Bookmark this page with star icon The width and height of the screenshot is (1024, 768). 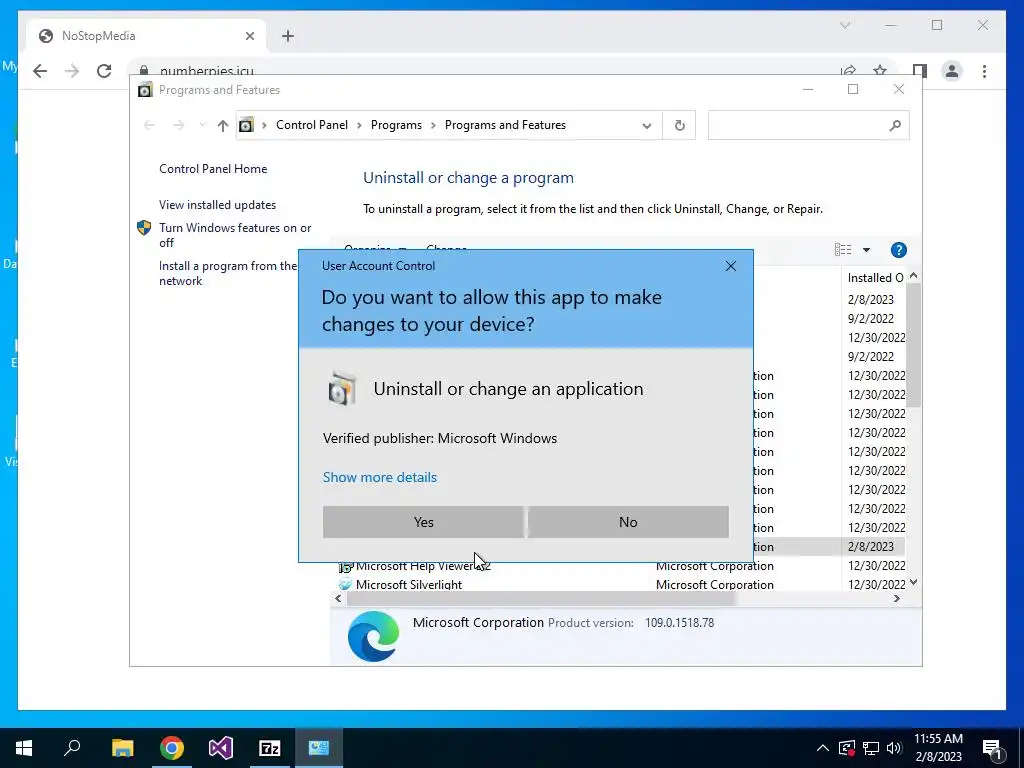coord(880,71)
